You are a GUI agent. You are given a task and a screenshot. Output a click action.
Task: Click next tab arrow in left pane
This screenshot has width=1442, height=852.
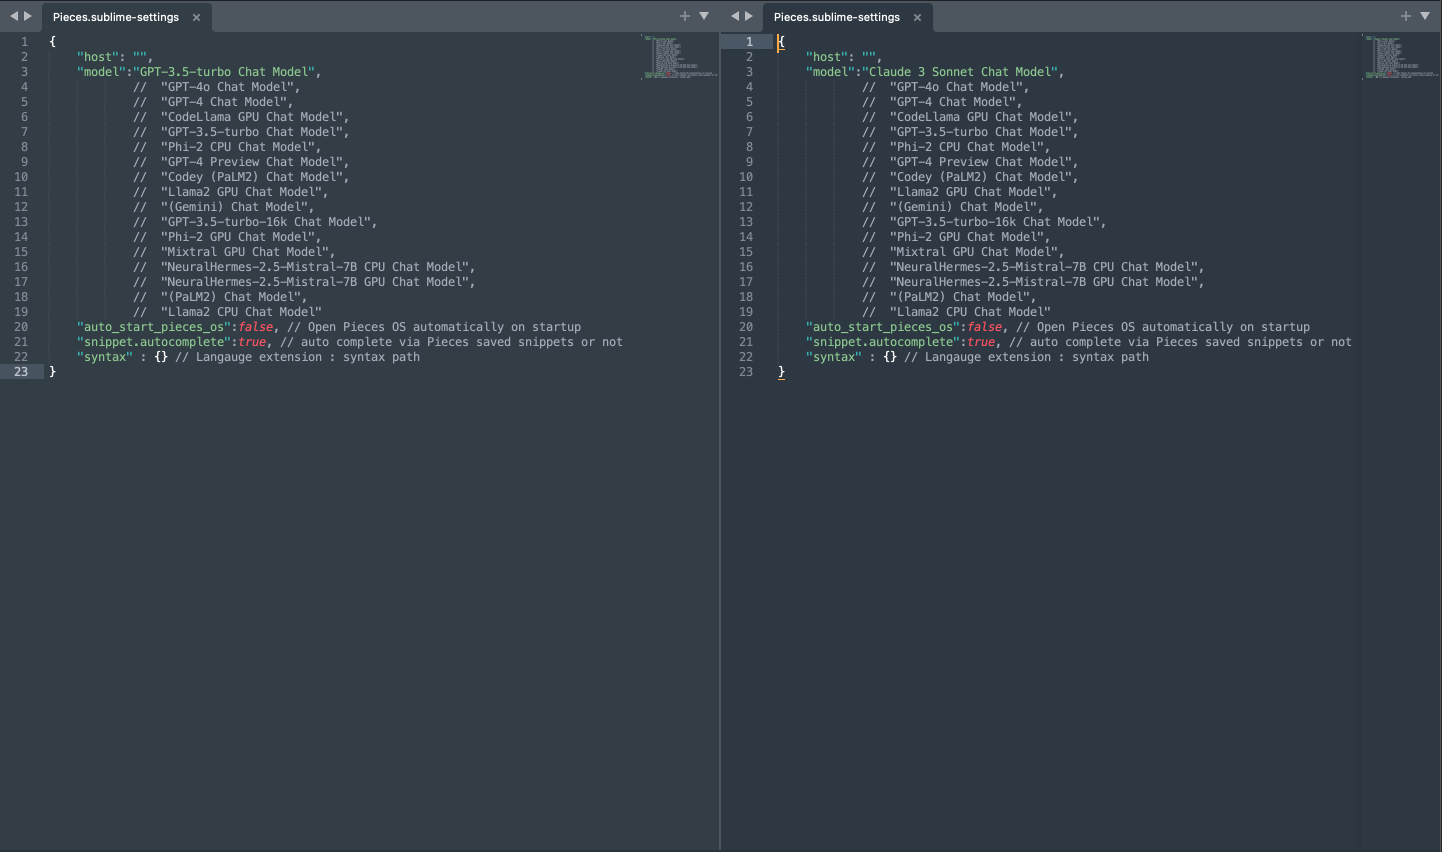[28, 16]
